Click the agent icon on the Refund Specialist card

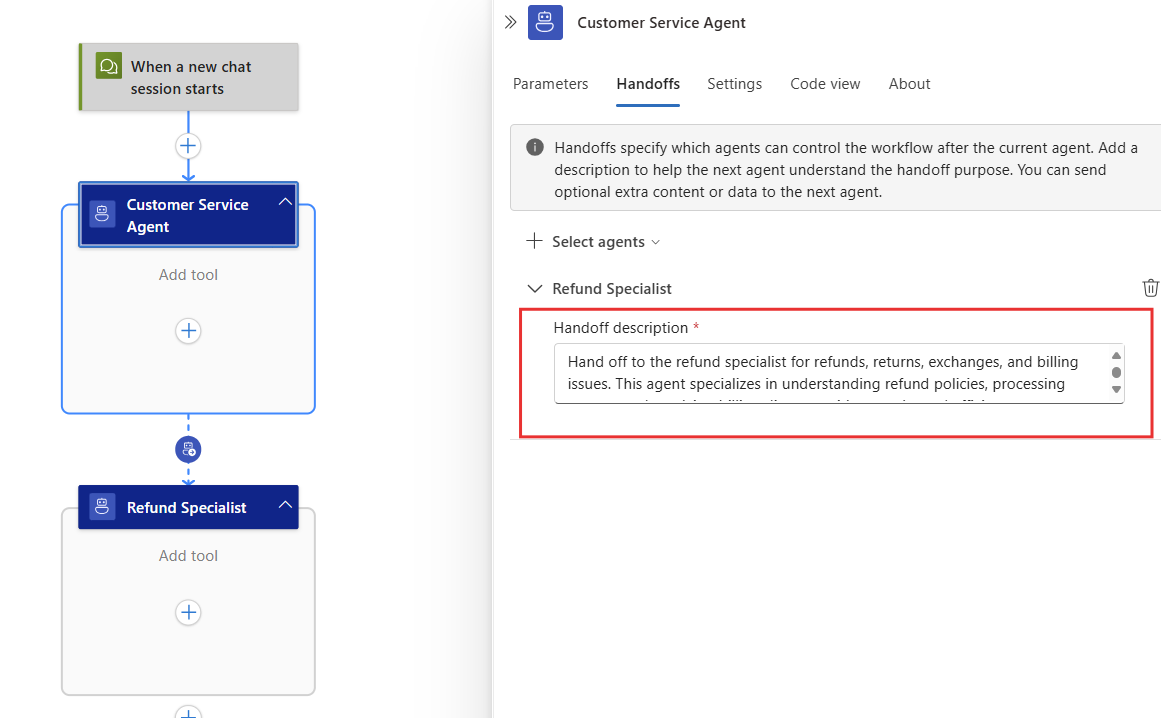[x=101, y=506]
